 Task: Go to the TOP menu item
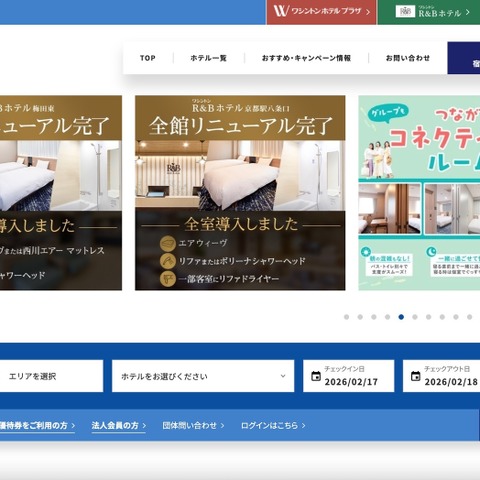(x=148, y=58)
